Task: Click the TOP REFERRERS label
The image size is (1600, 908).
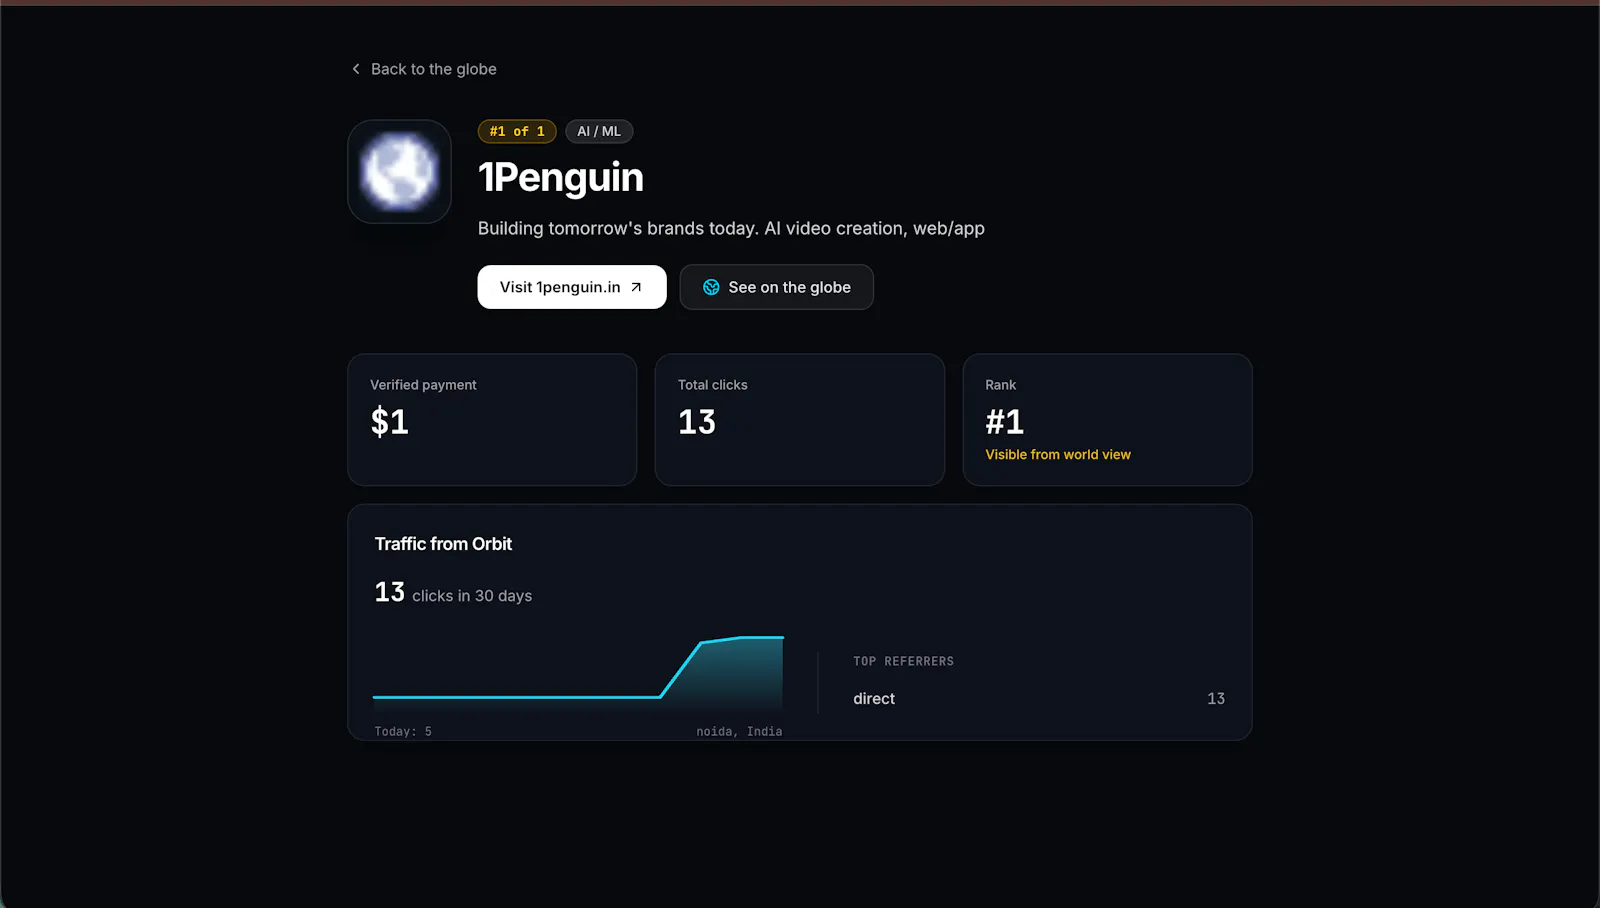Action: tap(903, 661)
